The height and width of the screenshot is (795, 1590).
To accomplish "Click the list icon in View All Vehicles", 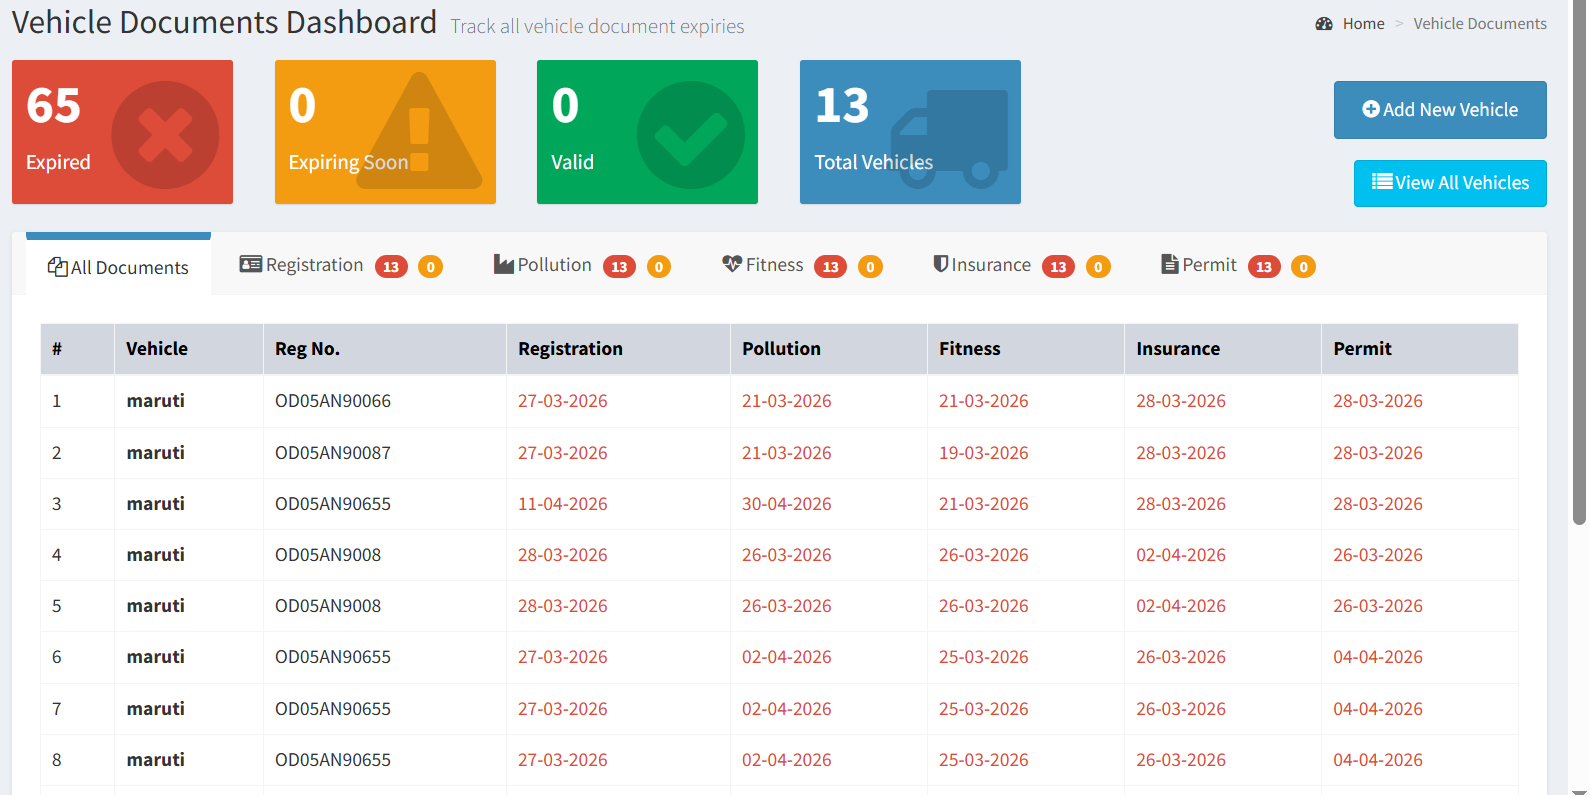I will point(1382,181).
